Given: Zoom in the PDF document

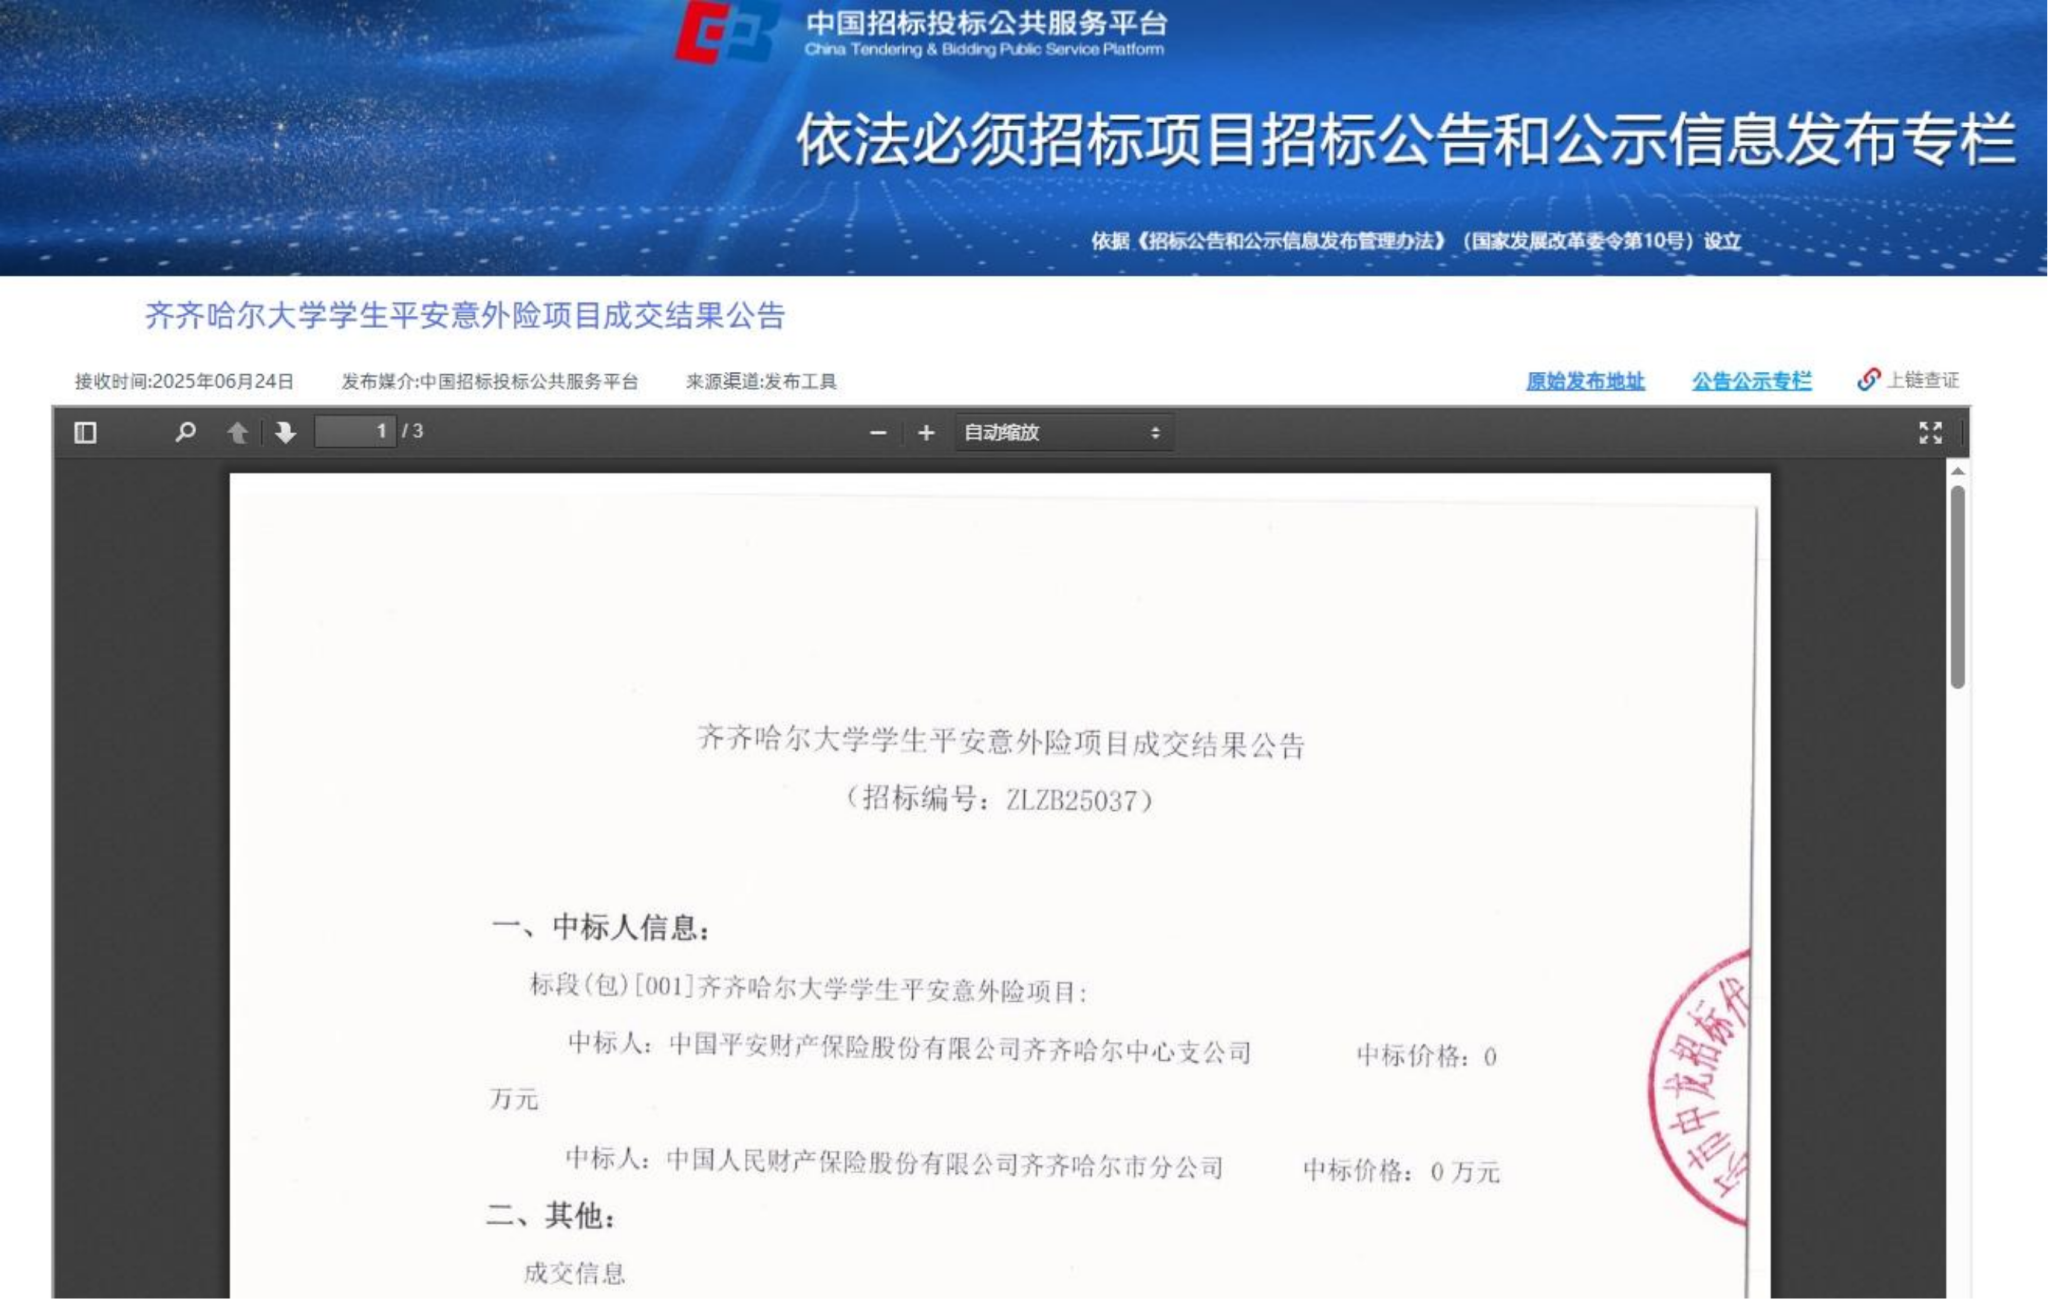Looking at the screenshot, I should coord(926,433).
